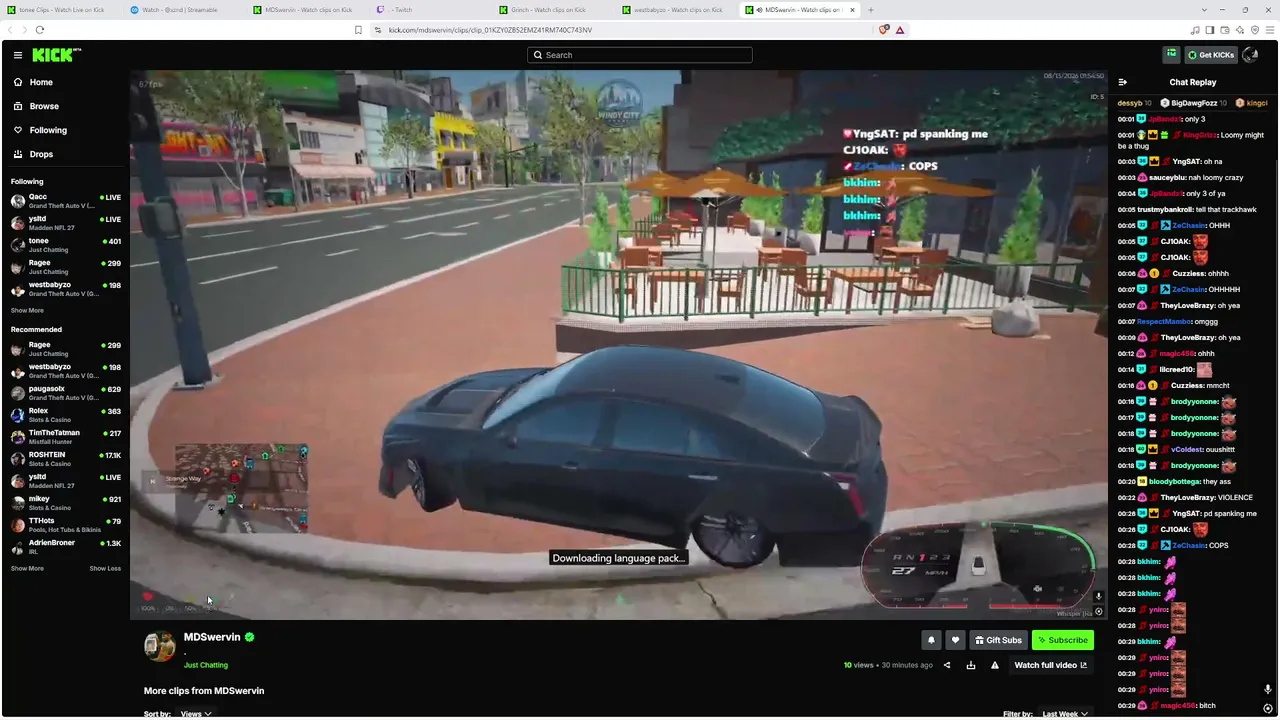Click the Gift Subs button

pos(998,640)
